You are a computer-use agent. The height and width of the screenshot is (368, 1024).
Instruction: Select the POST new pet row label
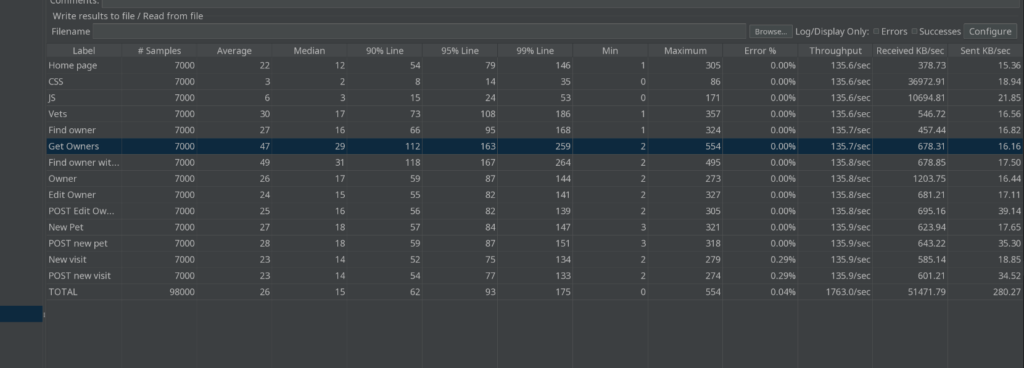coord(78,243)
